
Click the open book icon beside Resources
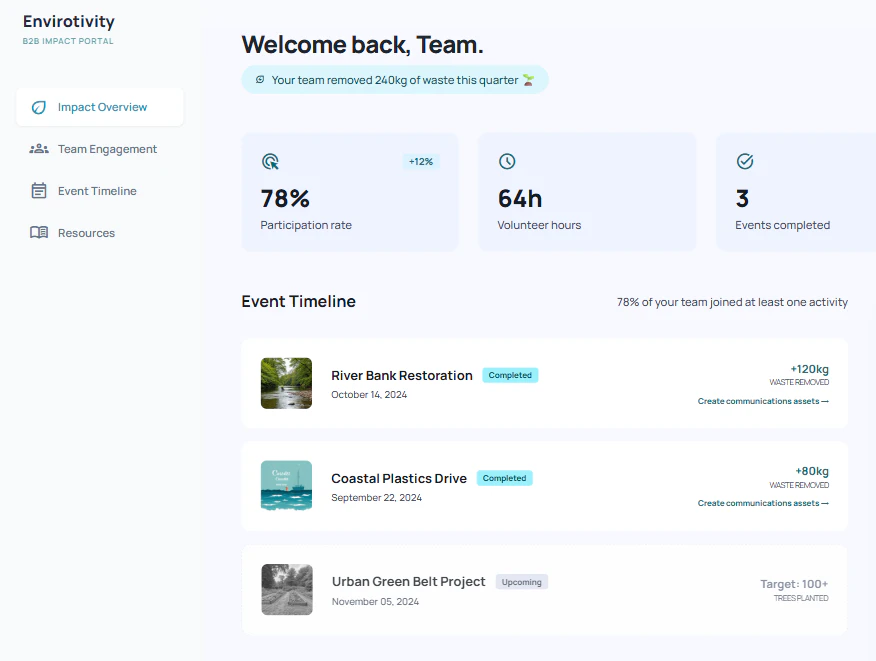click(x=39, y=232)
